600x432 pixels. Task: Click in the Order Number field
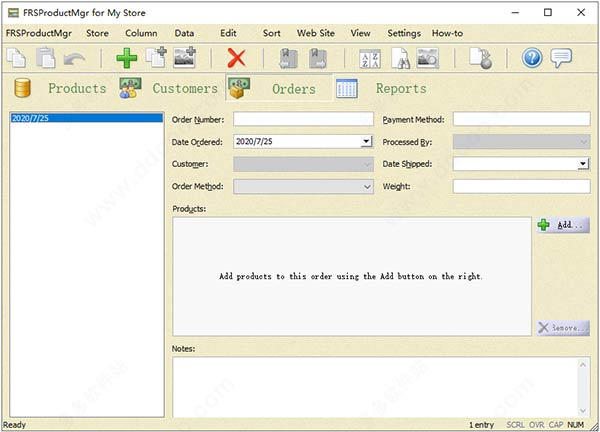[x=302, y=119]
